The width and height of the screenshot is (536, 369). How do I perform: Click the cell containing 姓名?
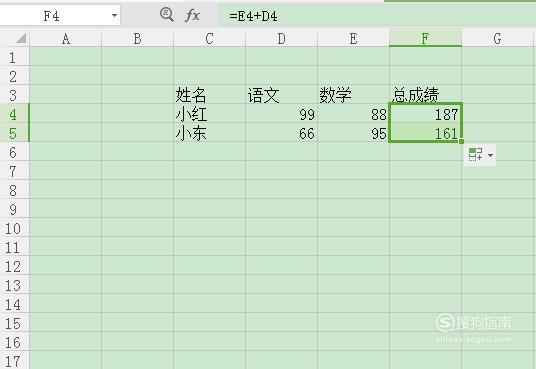[210, 95]
